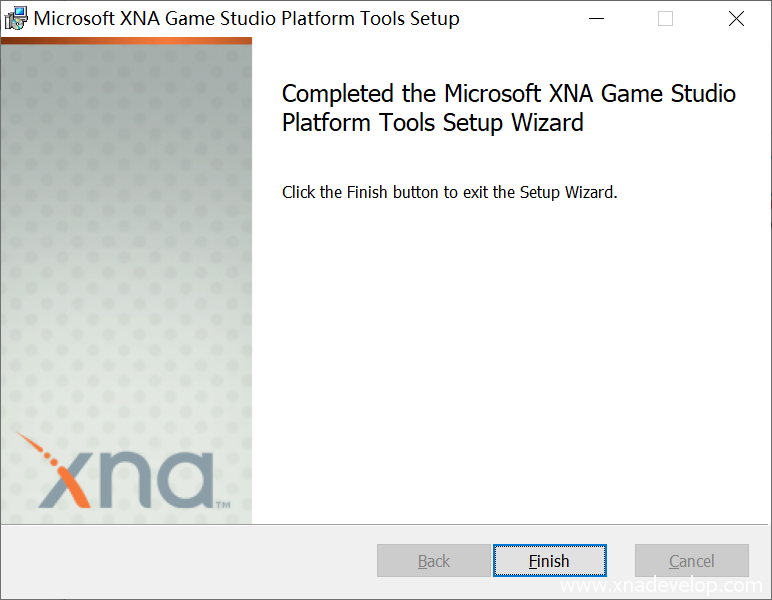Image resolution: width=772 pixels, height=600 pixels.
Task: Minimize the setup wizard window
Action: (596, 19)
